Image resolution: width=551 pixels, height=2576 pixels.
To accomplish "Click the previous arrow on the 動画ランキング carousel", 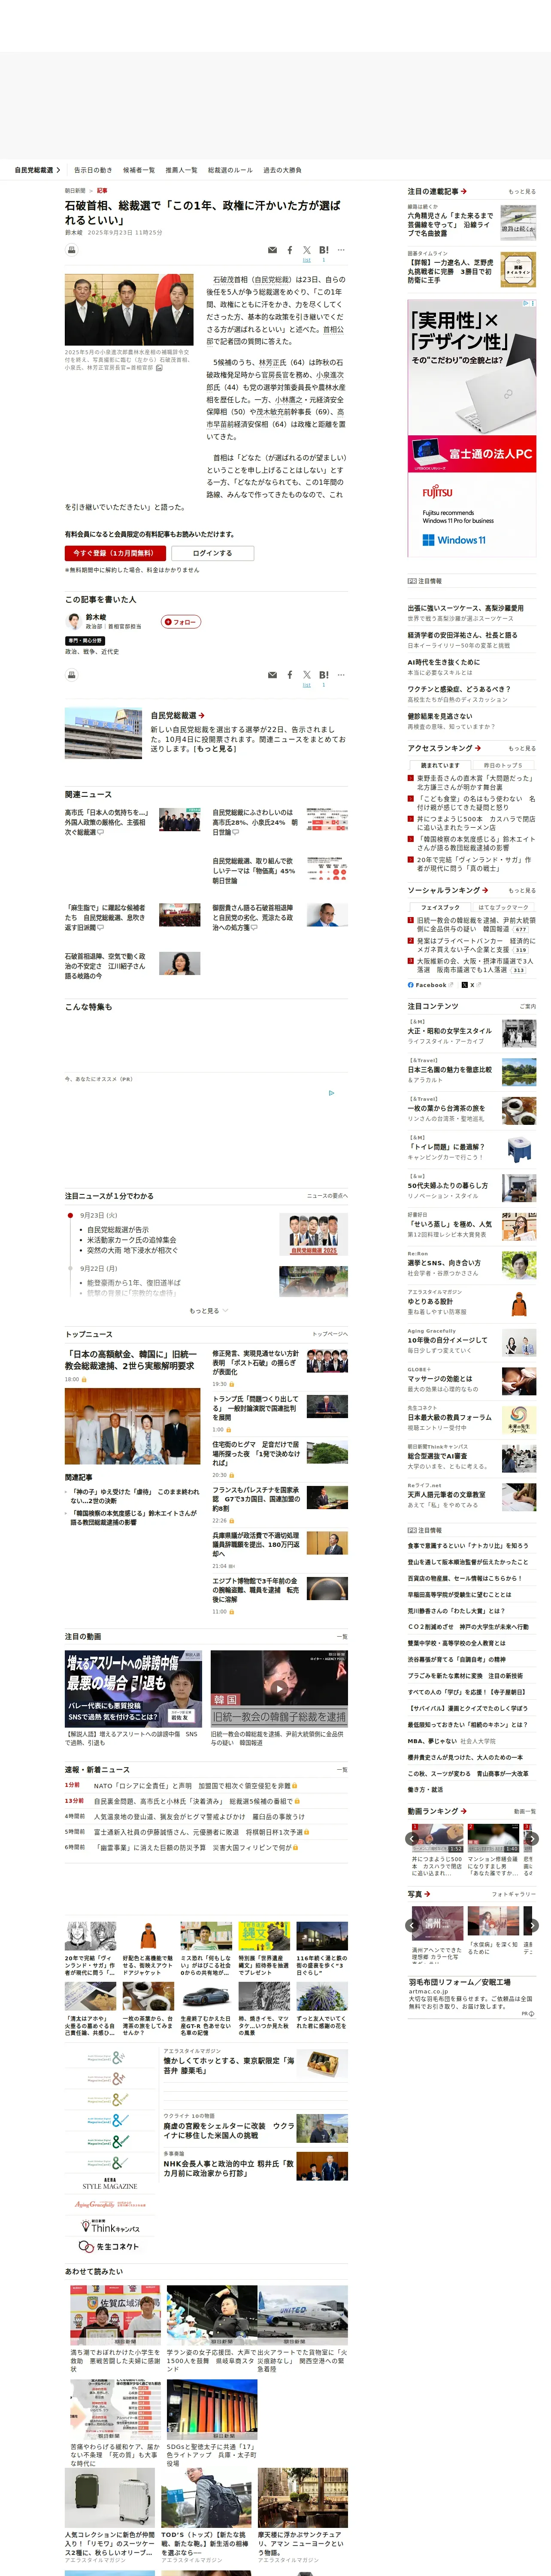I will tap(412, 1838).
